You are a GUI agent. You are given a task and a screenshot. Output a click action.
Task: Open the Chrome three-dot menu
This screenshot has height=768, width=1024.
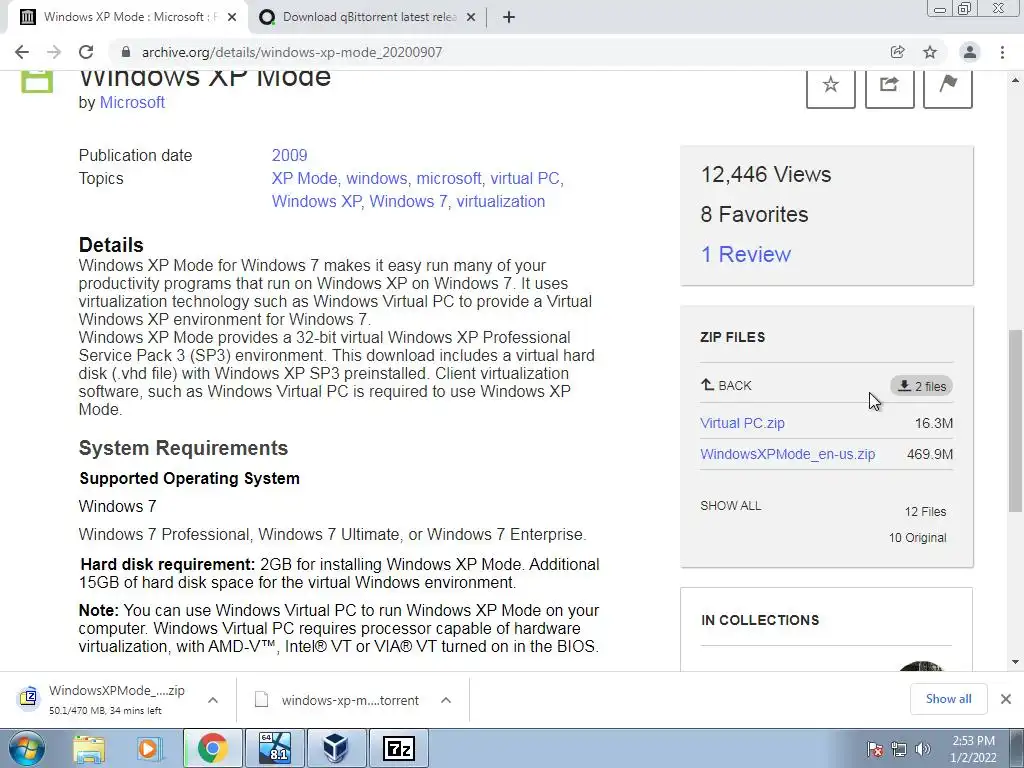[1002, 52]
